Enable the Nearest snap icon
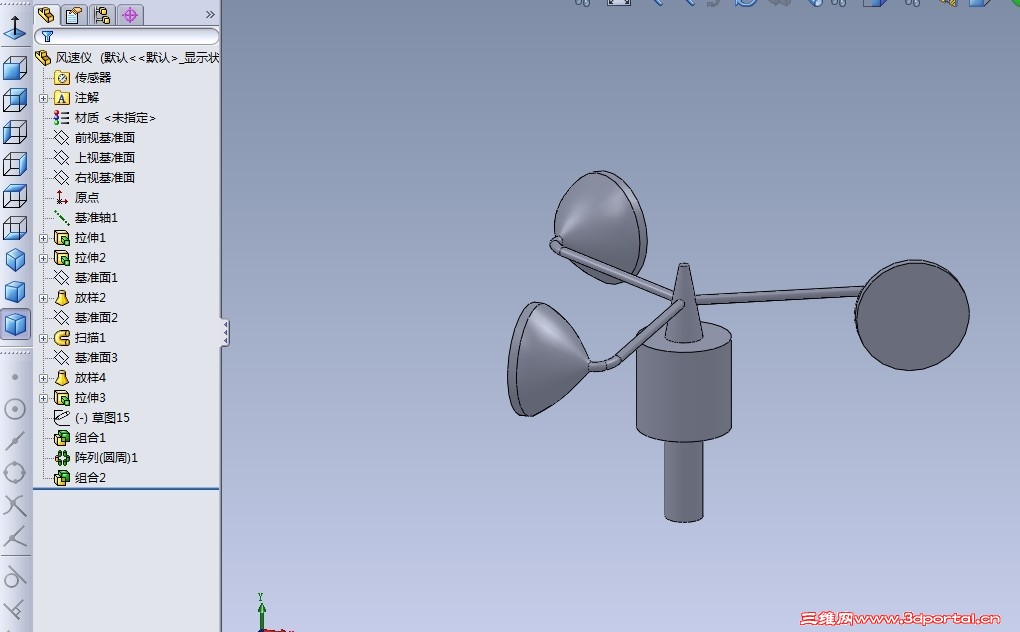The width and height of the screenshot is (1020, 632). (x=15, y=537)
